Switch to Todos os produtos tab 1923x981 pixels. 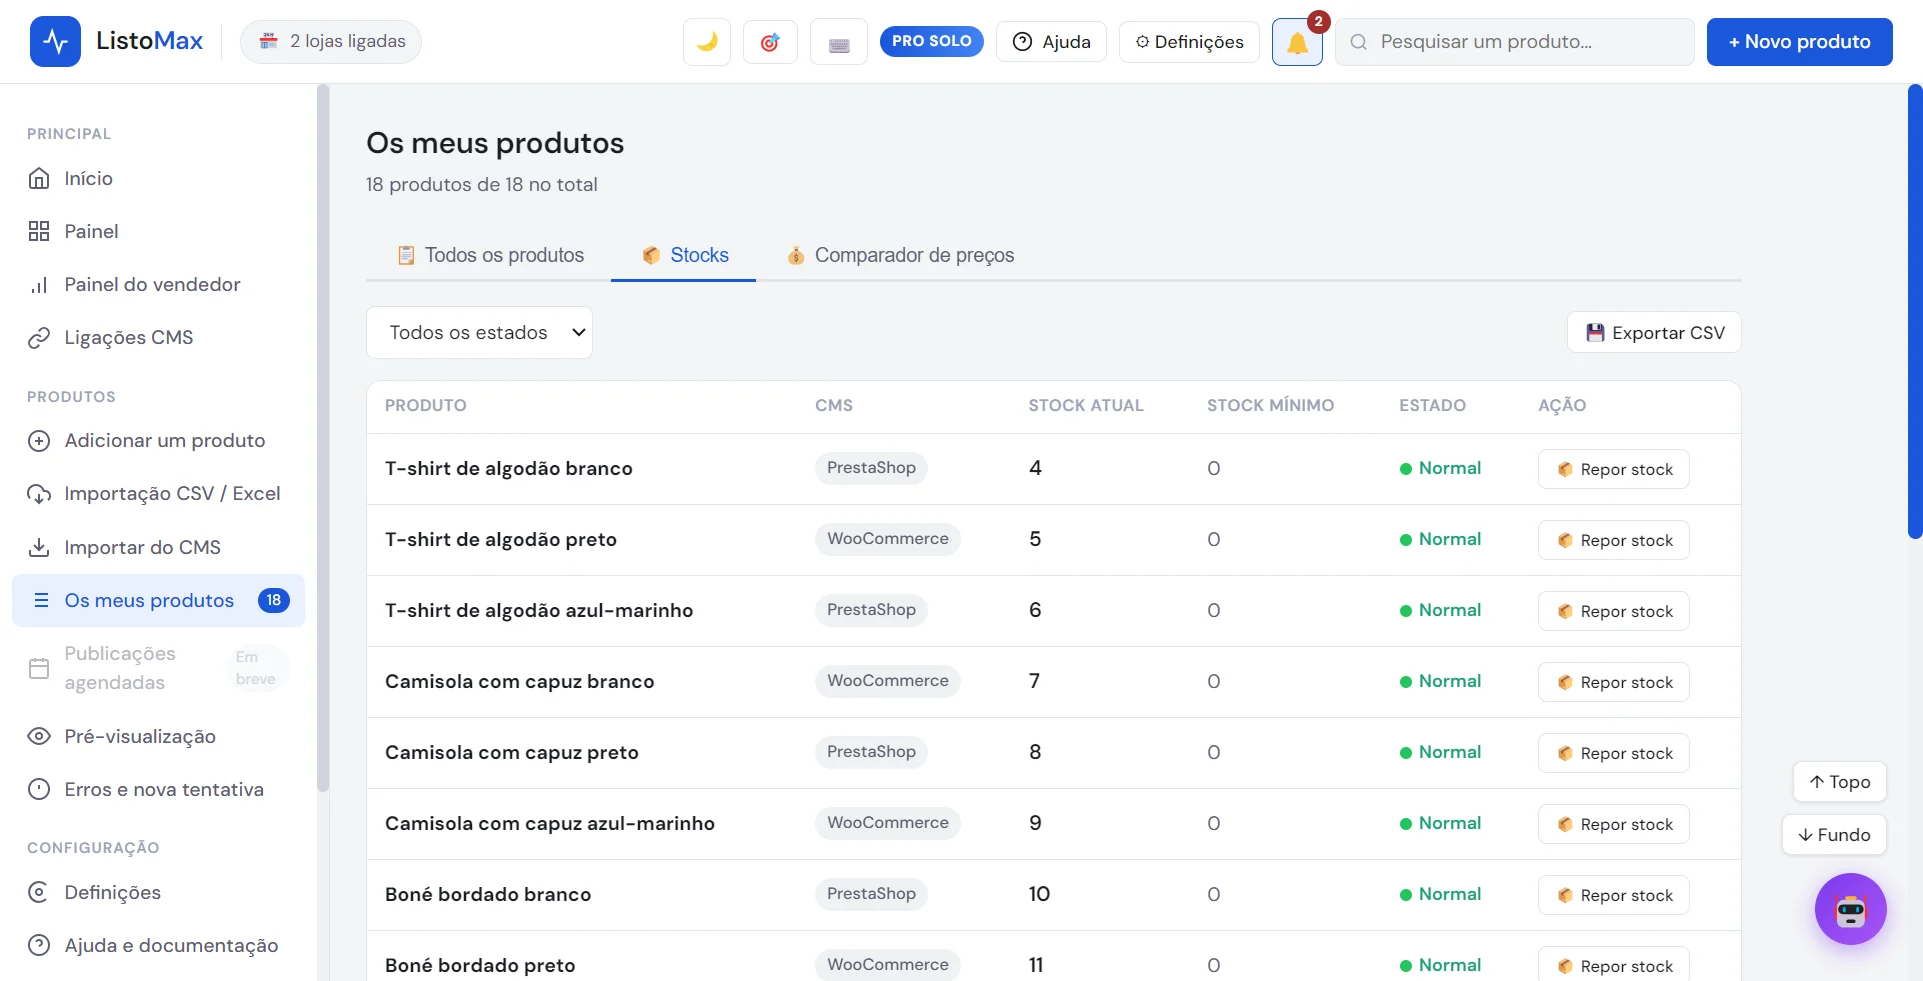point(490,255)
